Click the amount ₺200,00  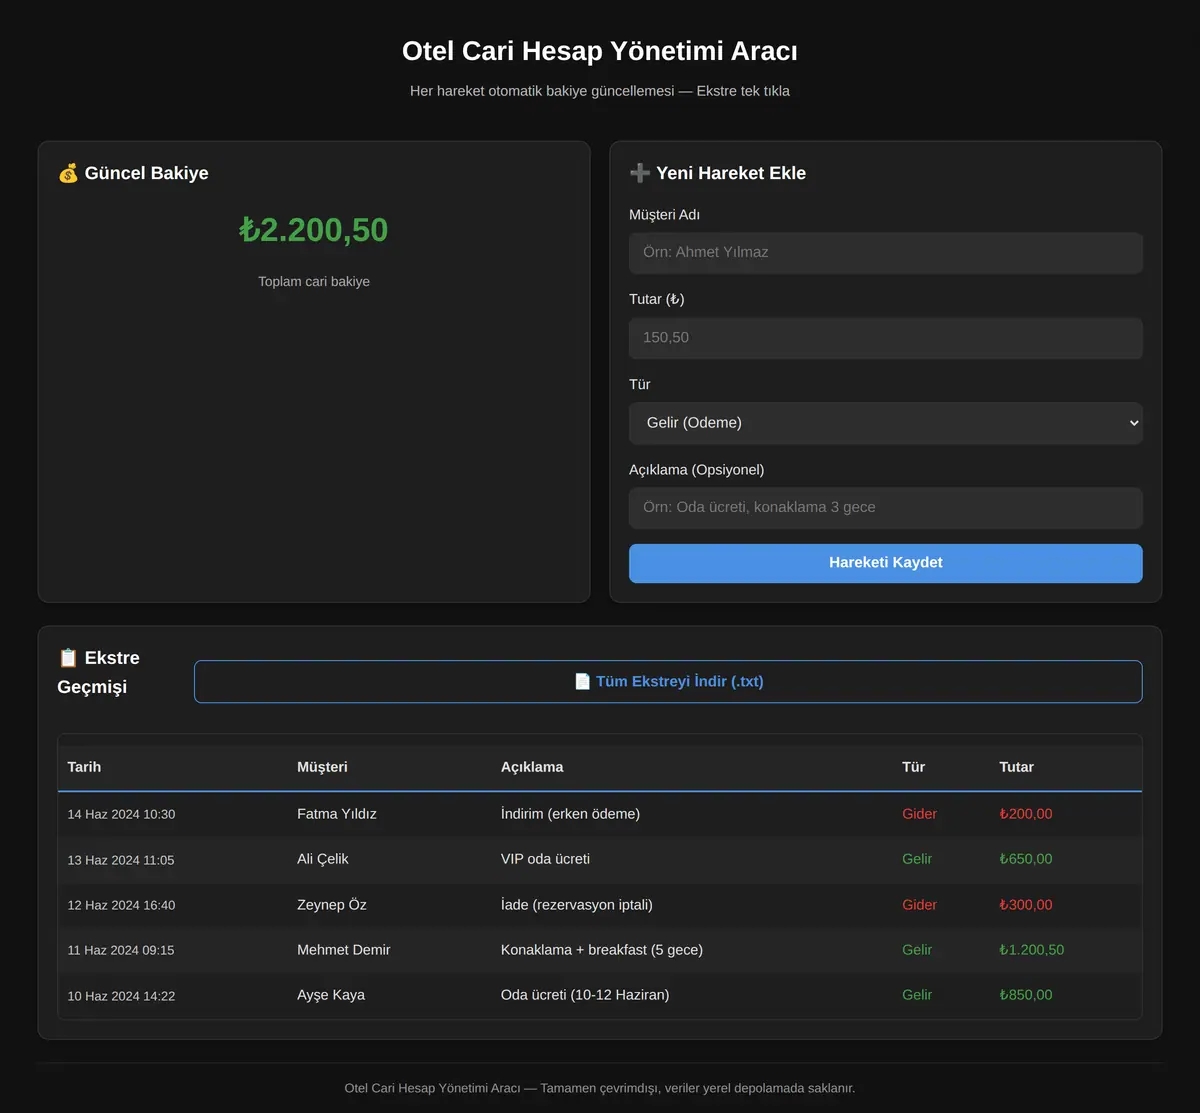tap(1026, 814)
